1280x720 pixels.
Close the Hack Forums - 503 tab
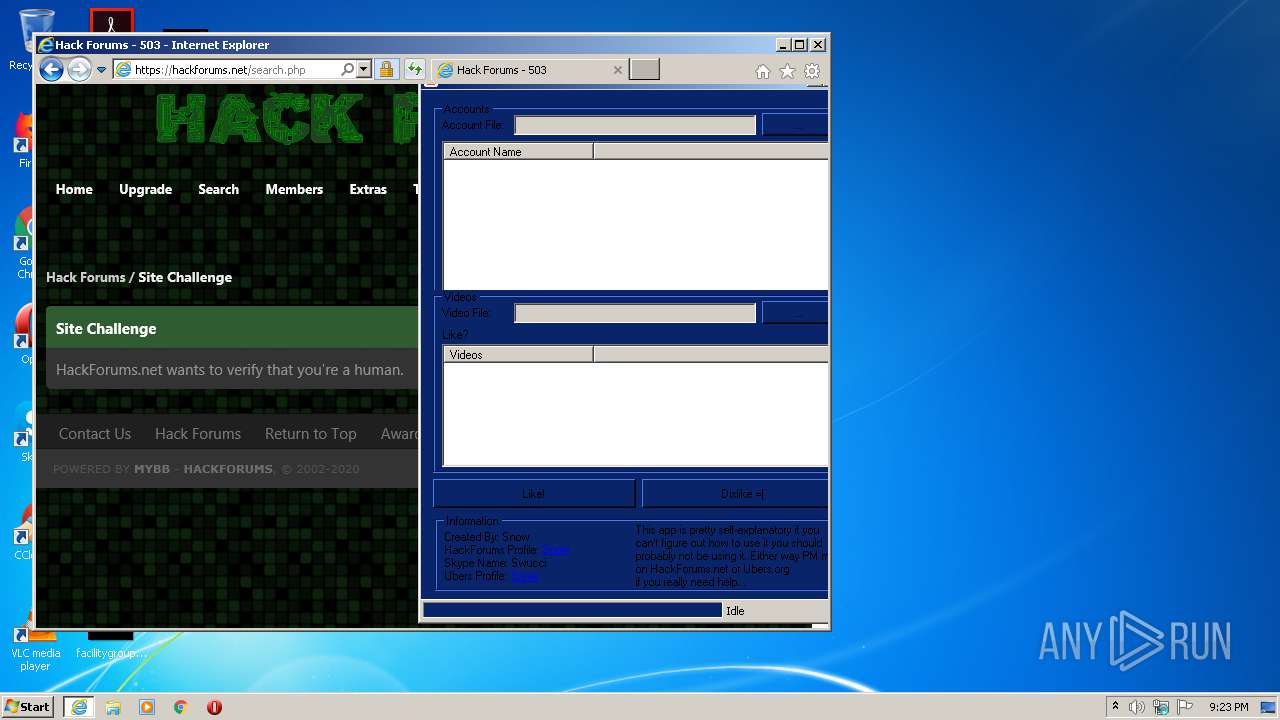tap(618, 70)
